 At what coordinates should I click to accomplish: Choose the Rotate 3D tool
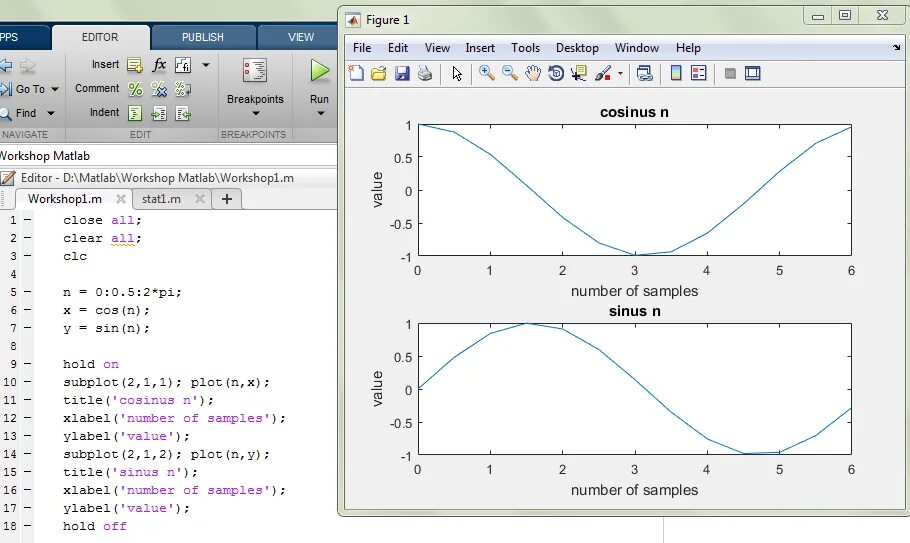pyautogui.click(x=556, y=73)
